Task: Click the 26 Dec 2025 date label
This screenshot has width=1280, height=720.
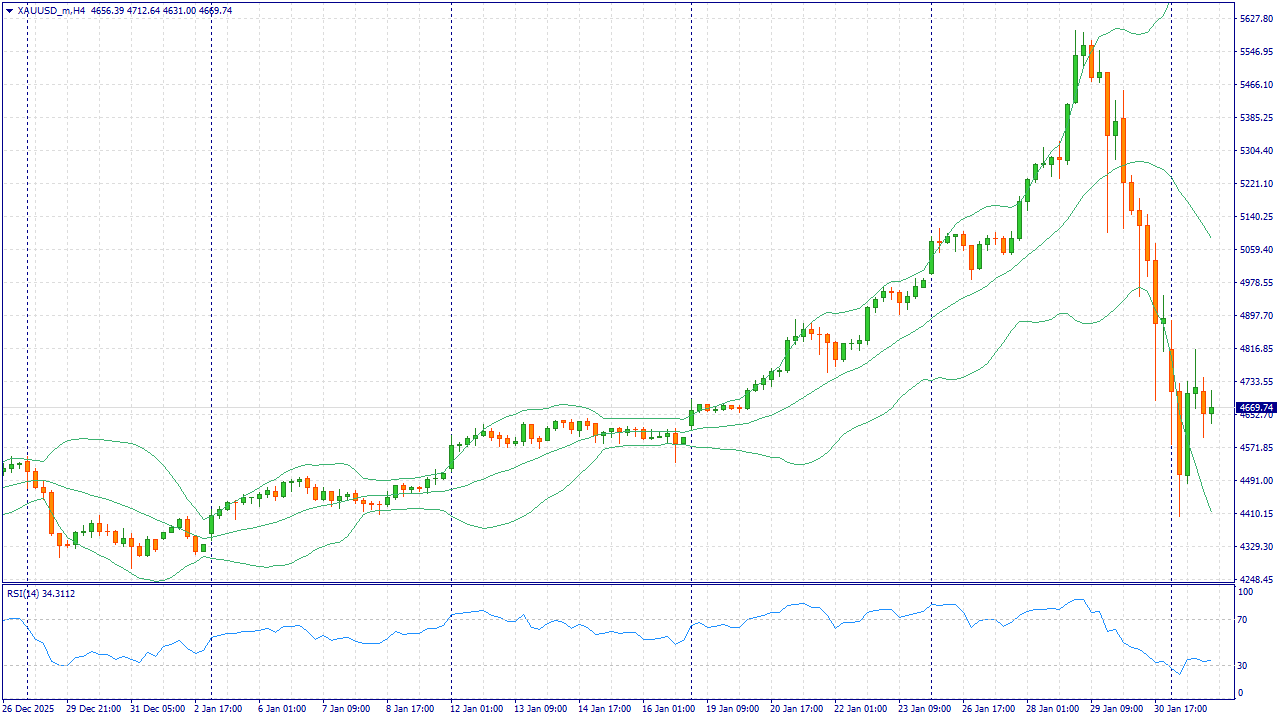Action: pyautogui.click(x=27, y=709)
